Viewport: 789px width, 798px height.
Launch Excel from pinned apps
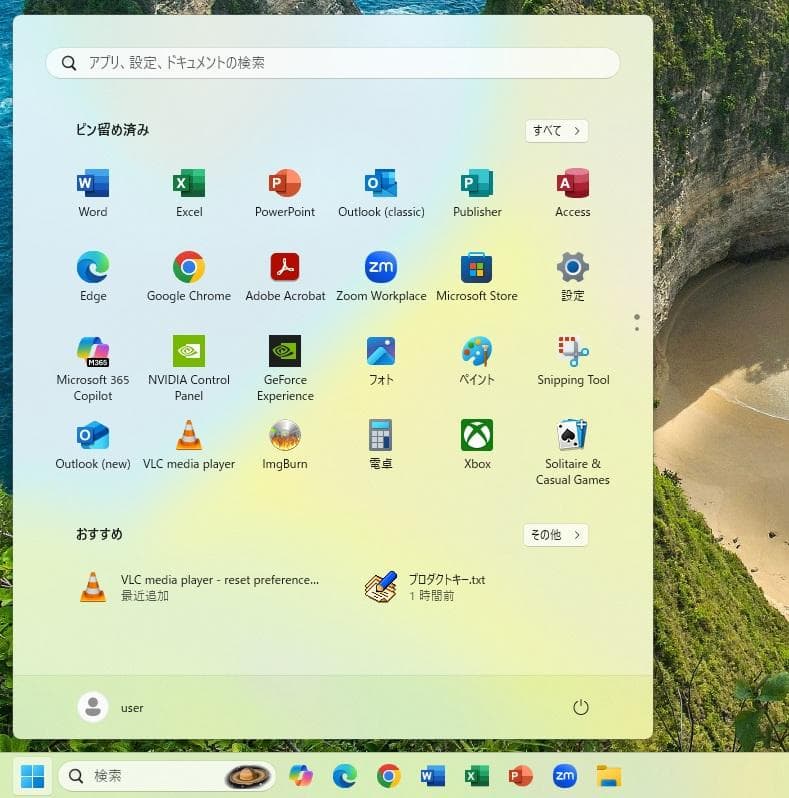[189, 193]
